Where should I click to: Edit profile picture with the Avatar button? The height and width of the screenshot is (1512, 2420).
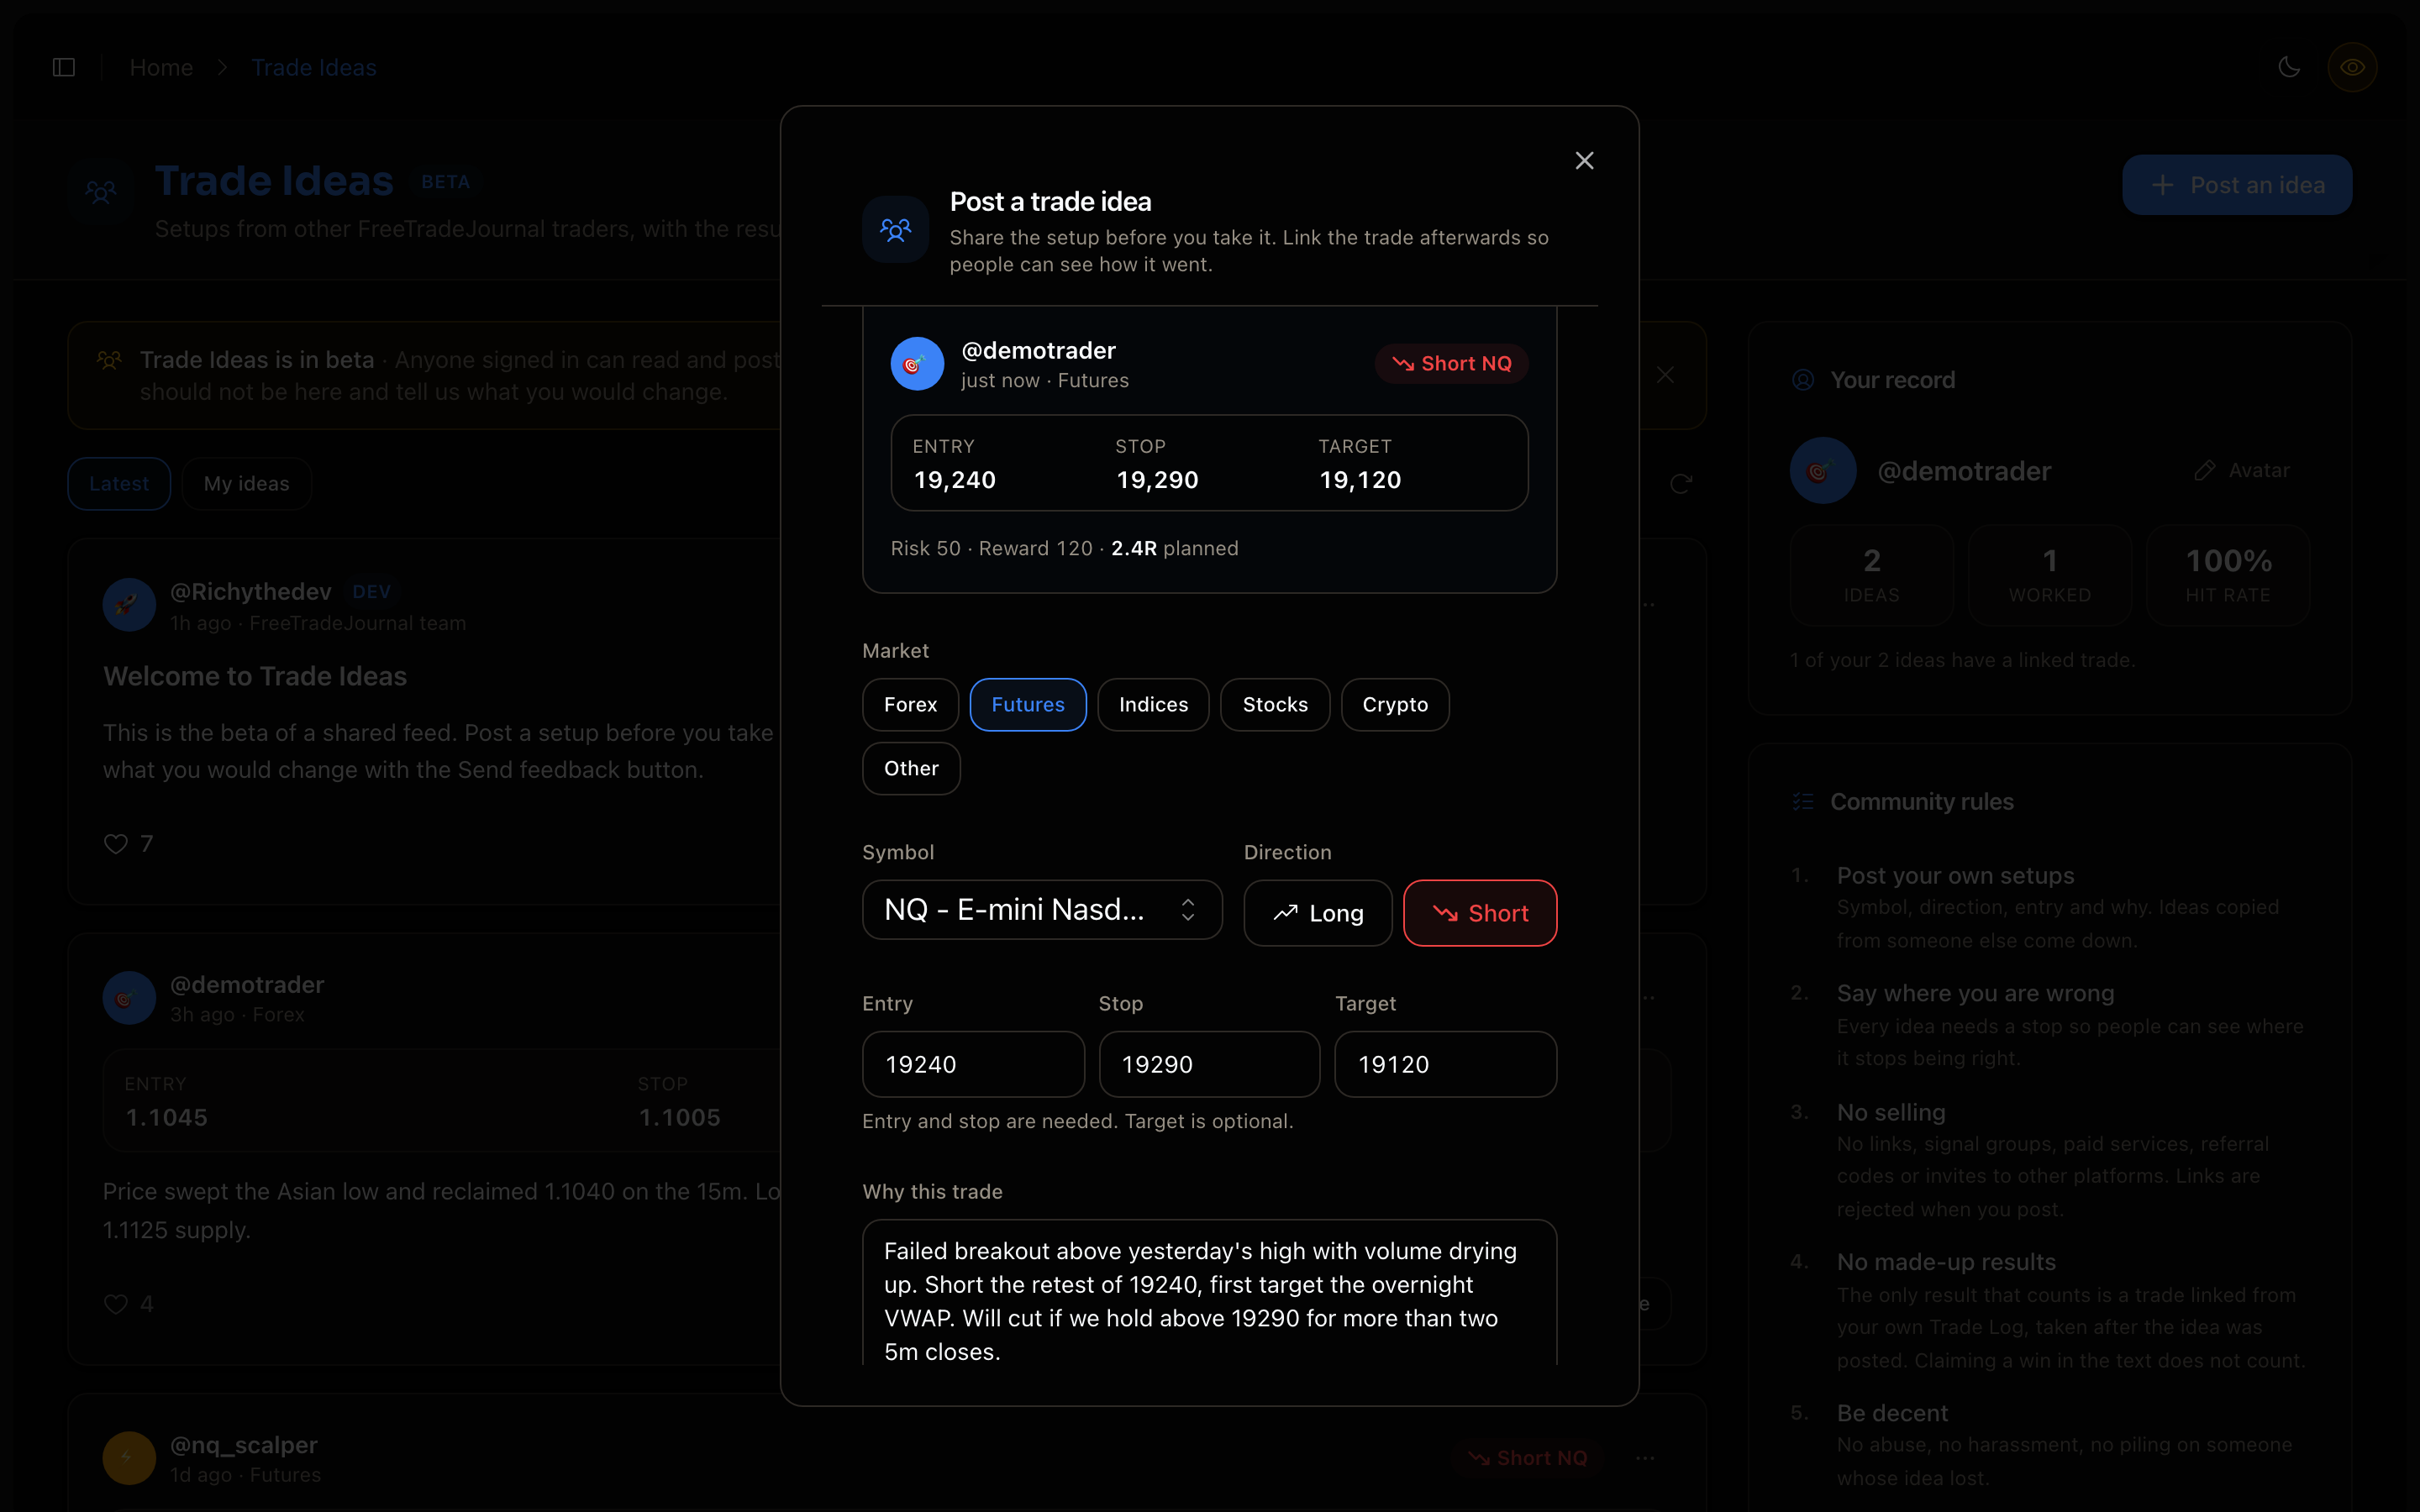(x=2241, y=470)
